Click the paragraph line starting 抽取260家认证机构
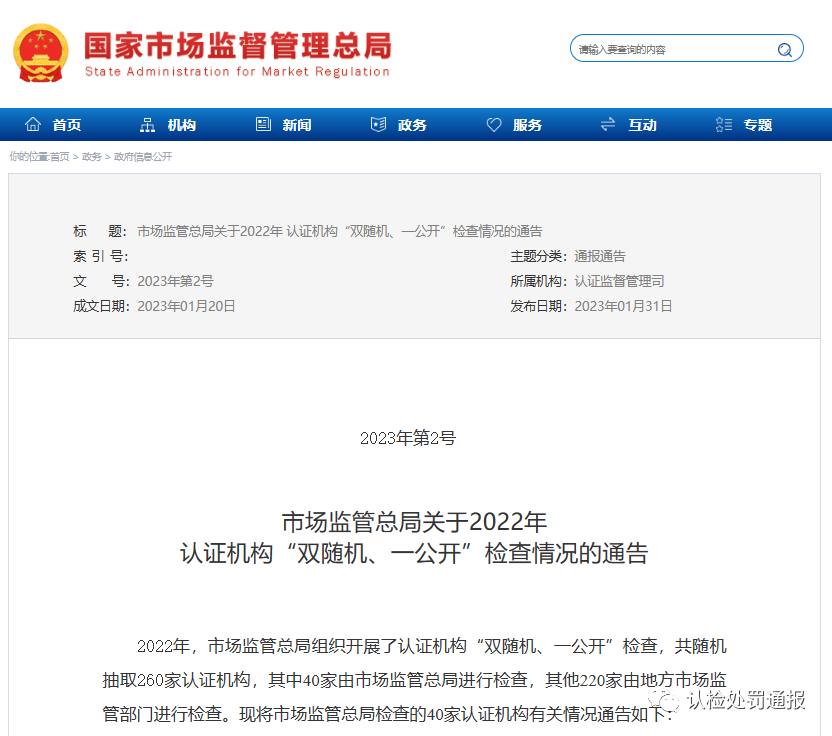The image size is (832, 736). coord(414,680)
